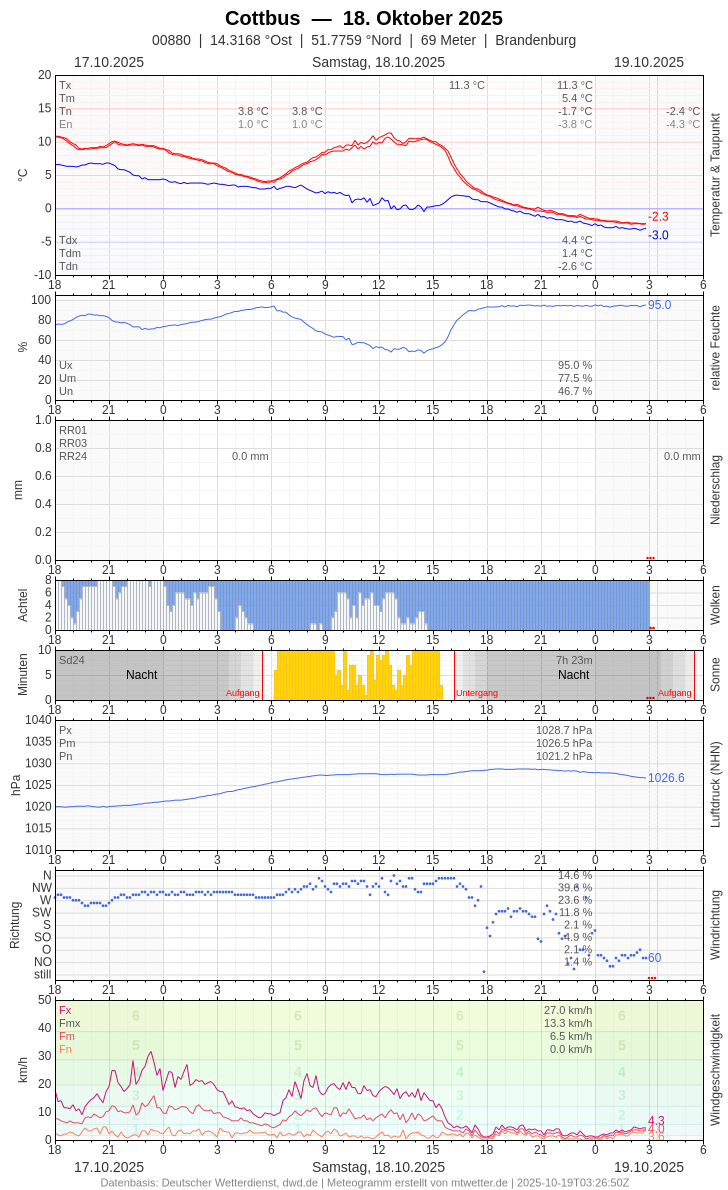The height and width of the screenshot is (1190, 728).
Task: Click the current pressure value 1026.6
Action: click(x=666, y=778)
